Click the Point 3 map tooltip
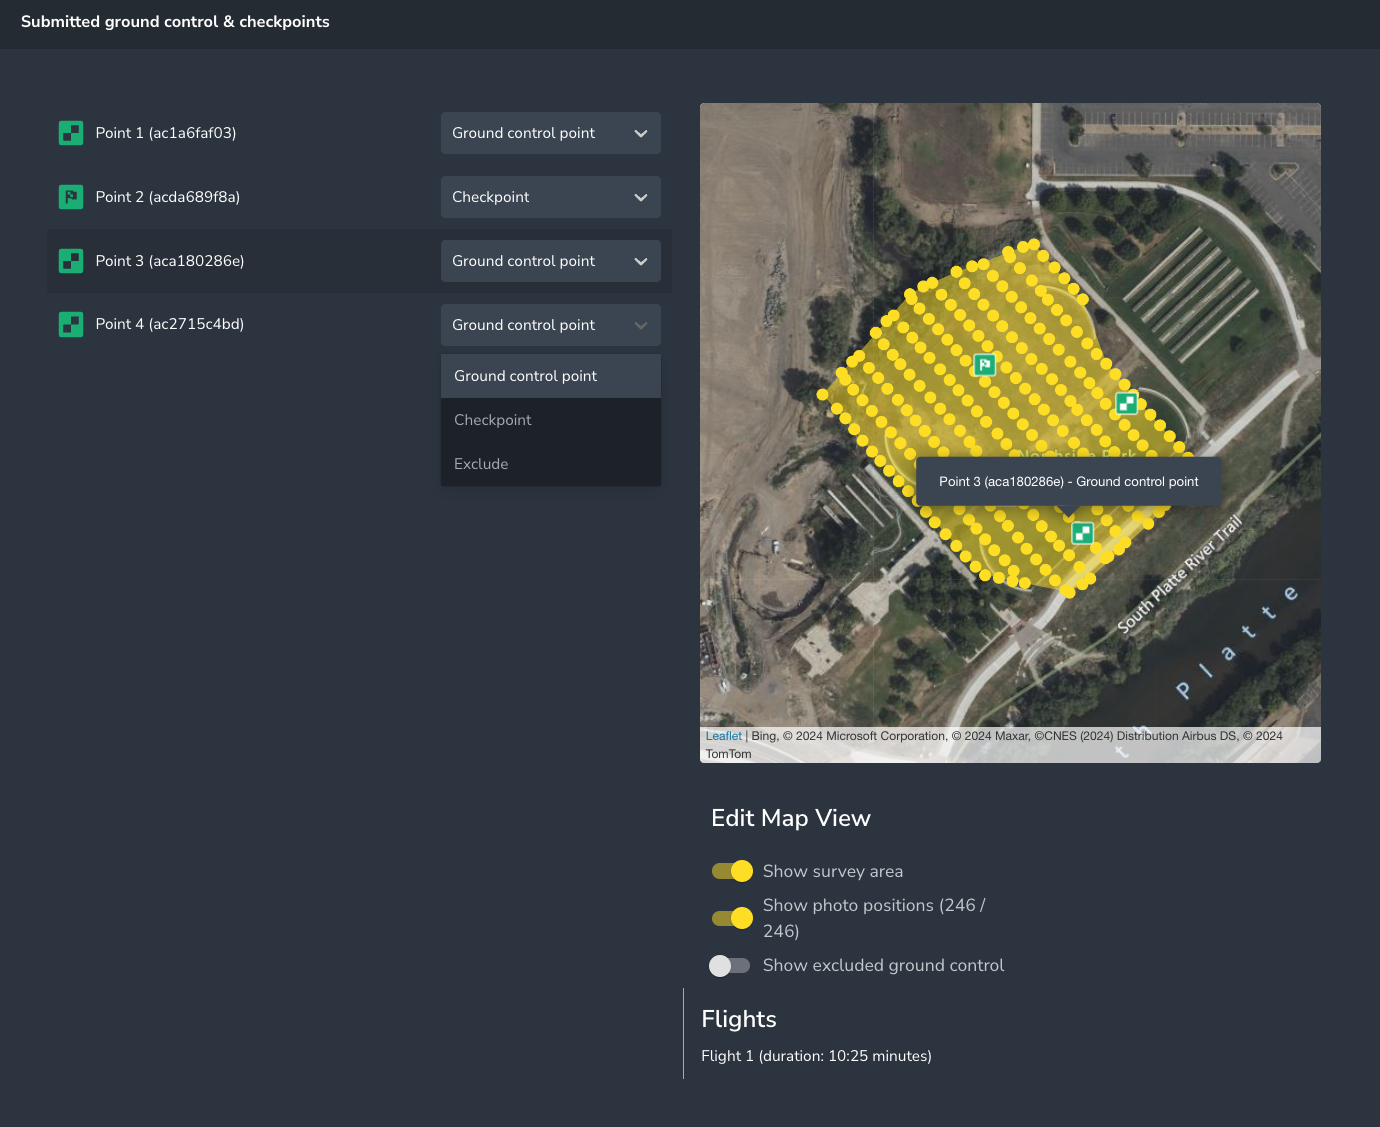The height and width of the screenshot is (1127, 1380). click(1068, 482)
